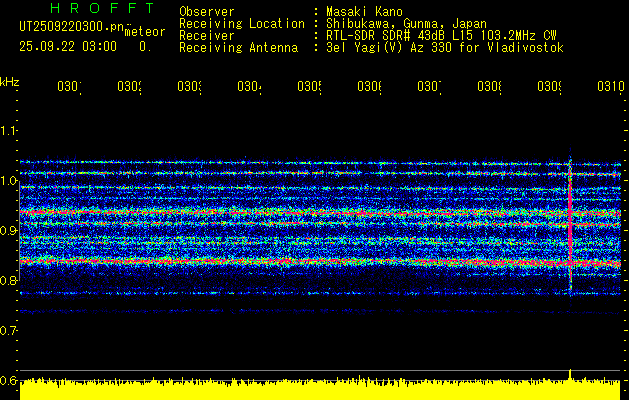
Task: Click the 'Receiver' label
Action: (x=207, y=36)
